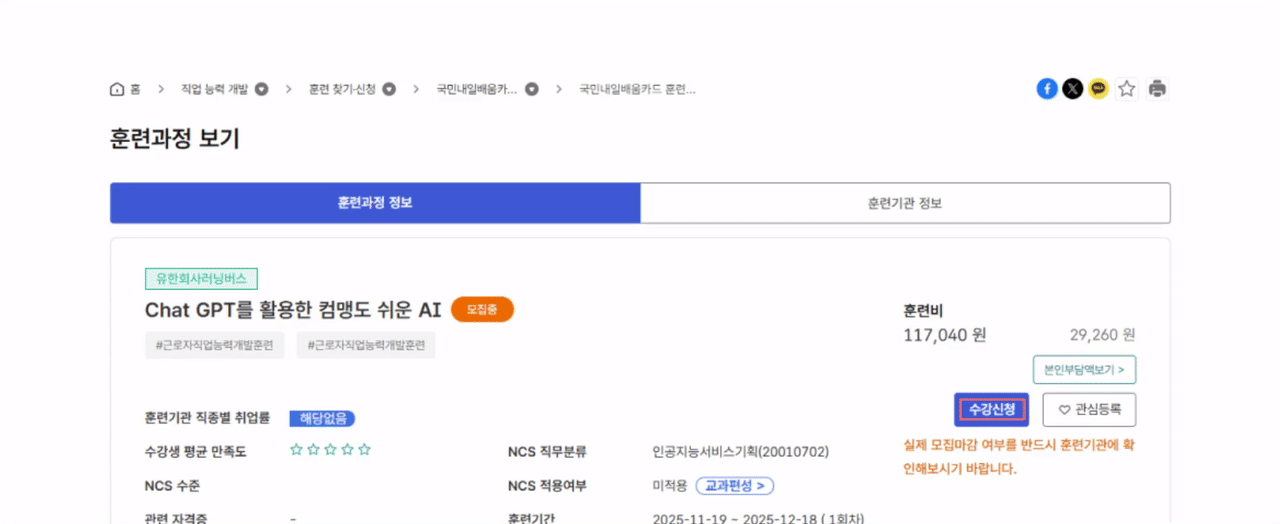Switch to the 훈련기관 정보 tab
The height and width of the screenshot is (524, 1280).
tap(905, 203)
